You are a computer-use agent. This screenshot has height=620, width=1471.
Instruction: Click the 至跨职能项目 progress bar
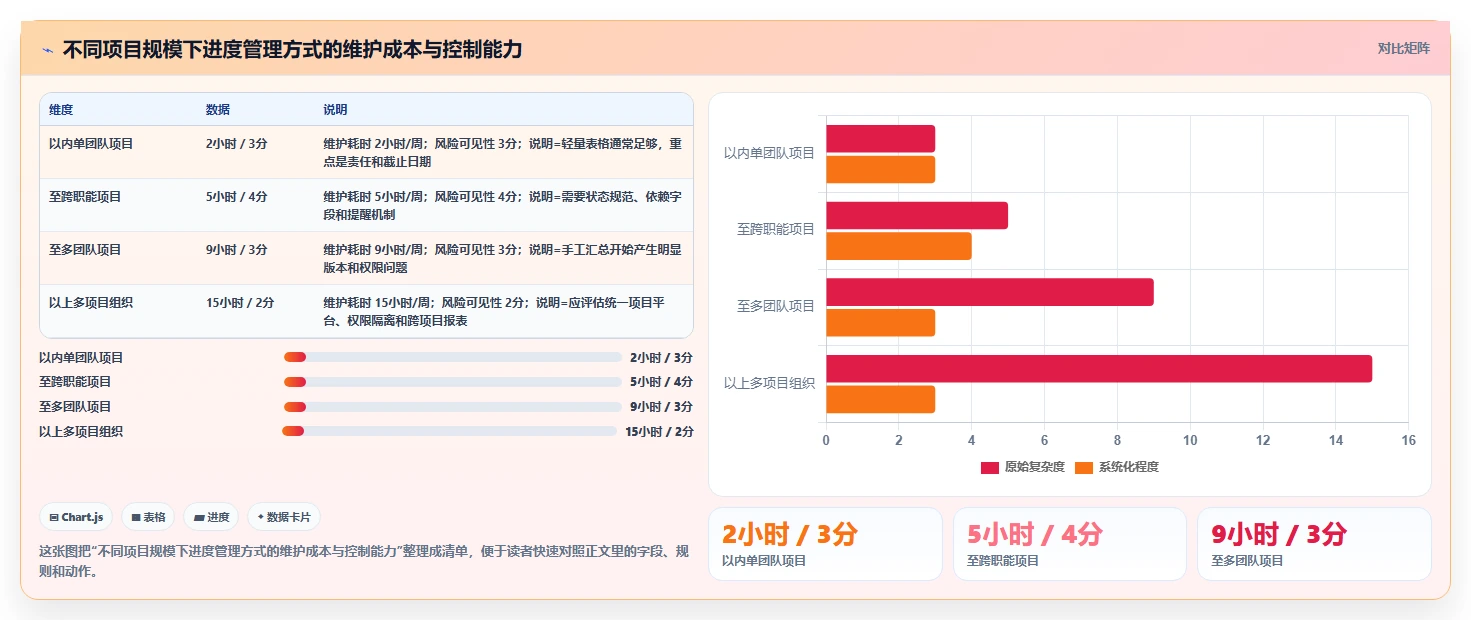pyautogui.click(x=453, y=382)
